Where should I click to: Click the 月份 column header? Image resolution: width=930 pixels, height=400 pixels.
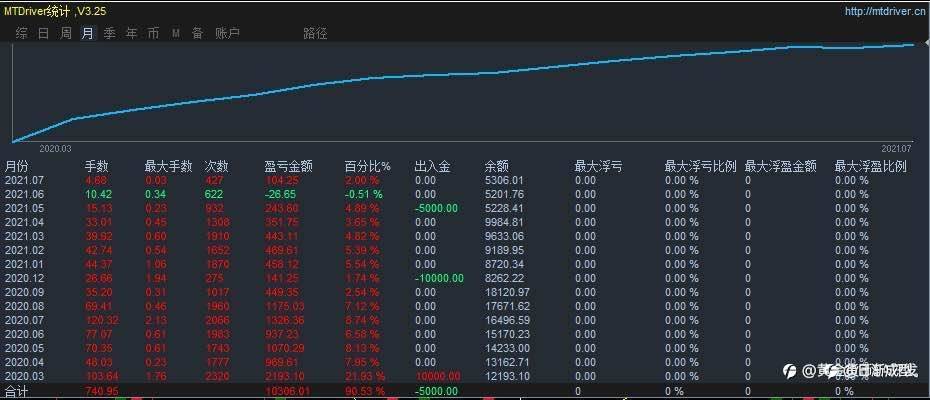coord(17,166)
